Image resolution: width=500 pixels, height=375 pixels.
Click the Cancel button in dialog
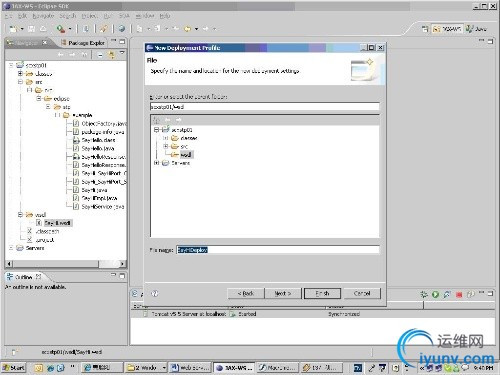(362, 294)
